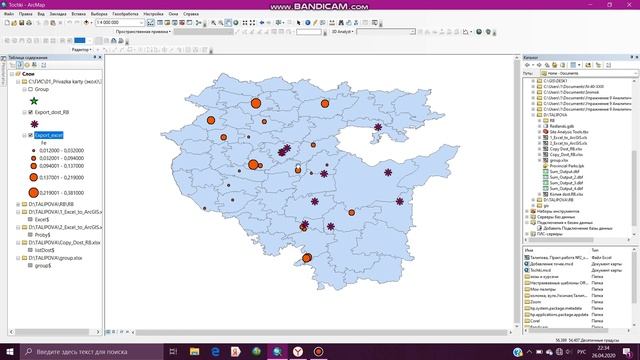
Task: Open the Правка menu
Action: (25, 14)
